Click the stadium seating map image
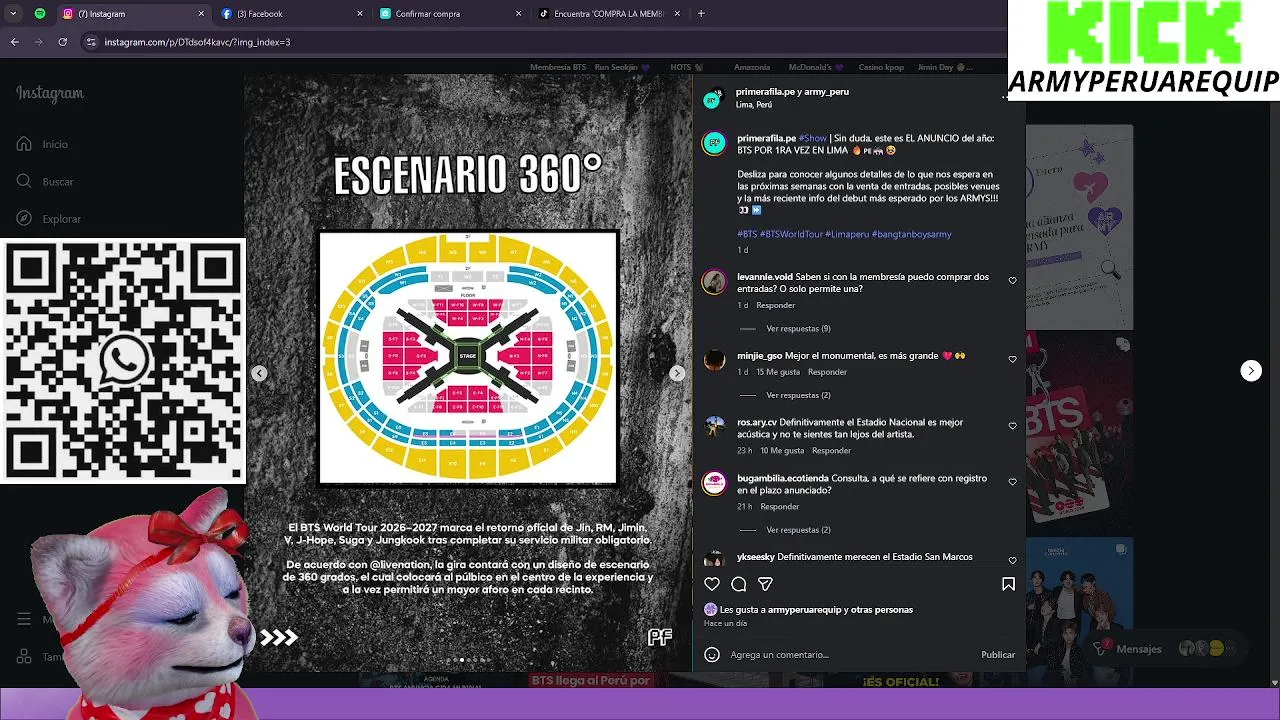Screen dimensions: 1280x720 pyautogui.click(x=468, y=358)
